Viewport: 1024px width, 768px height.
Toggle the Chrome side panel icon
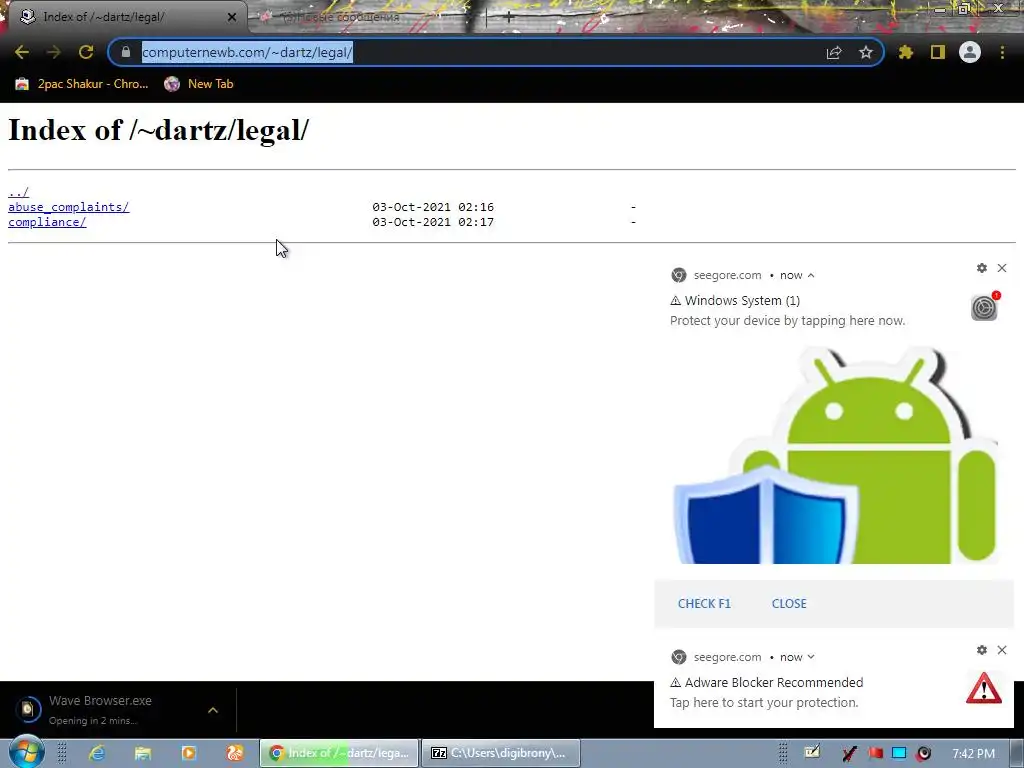tap(938, 52)
